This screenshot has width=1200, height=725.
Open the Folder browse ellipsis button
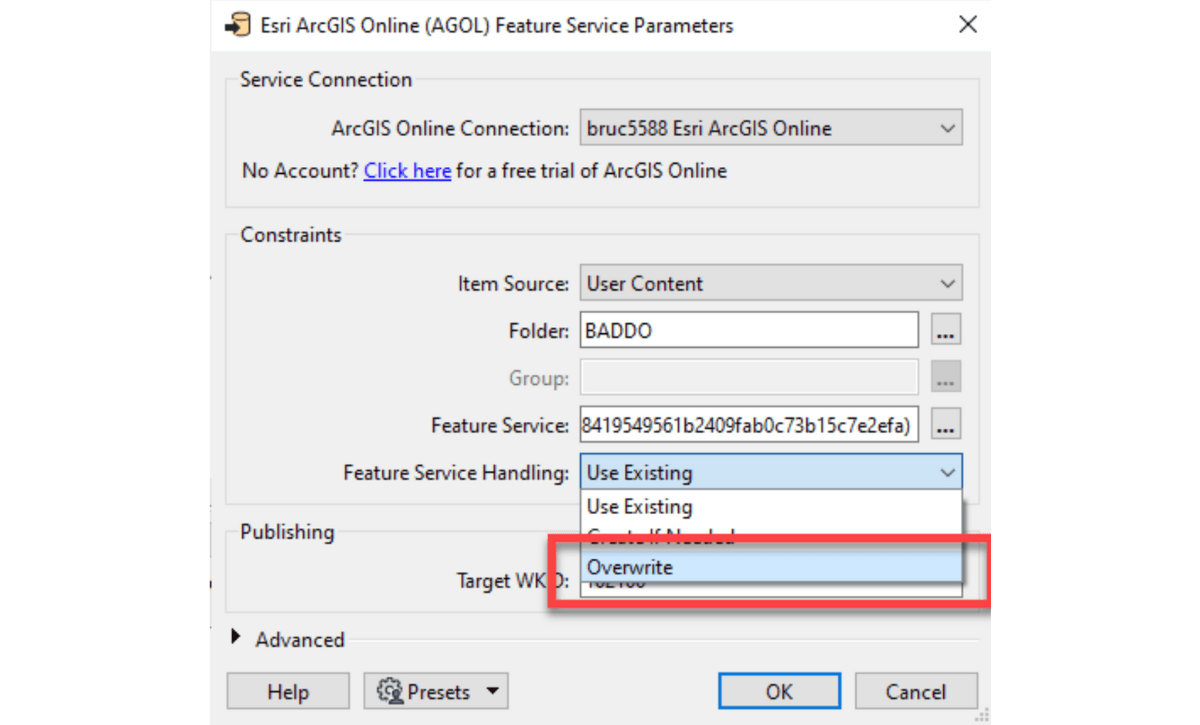point(946,330)
